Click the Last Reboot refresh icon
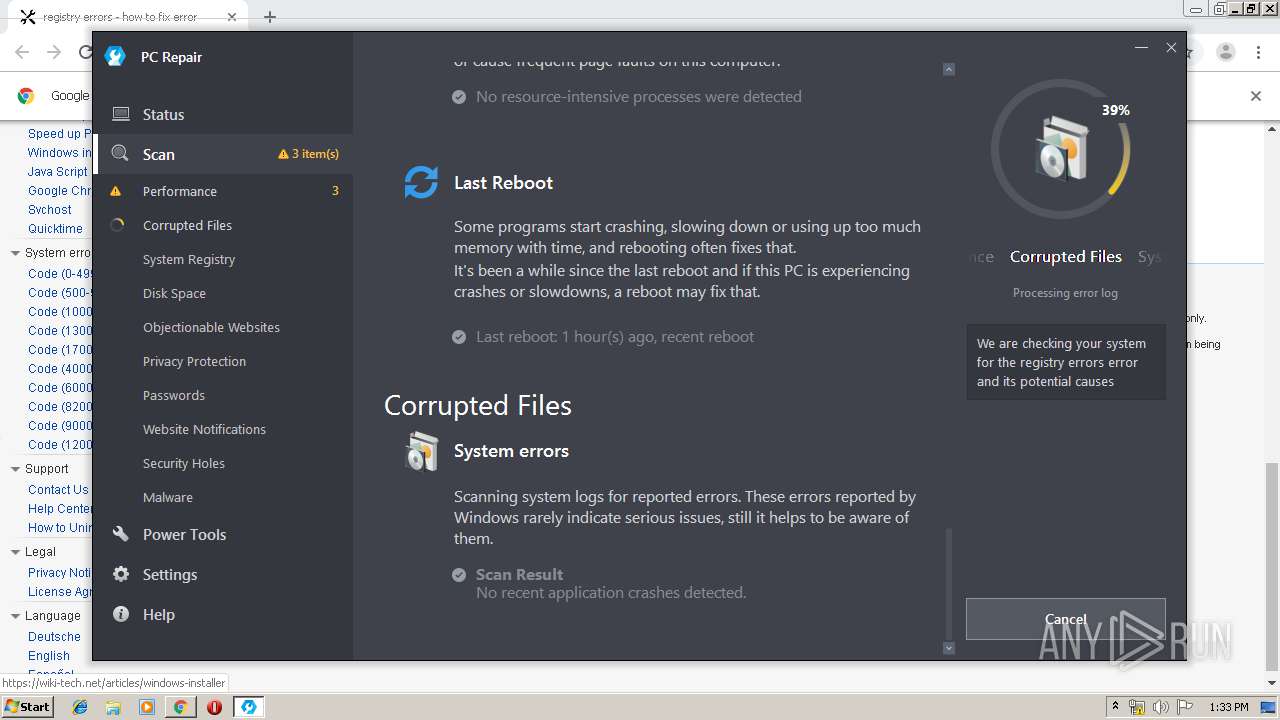Viewport: 1280px width, 720px height. [421, 182]
